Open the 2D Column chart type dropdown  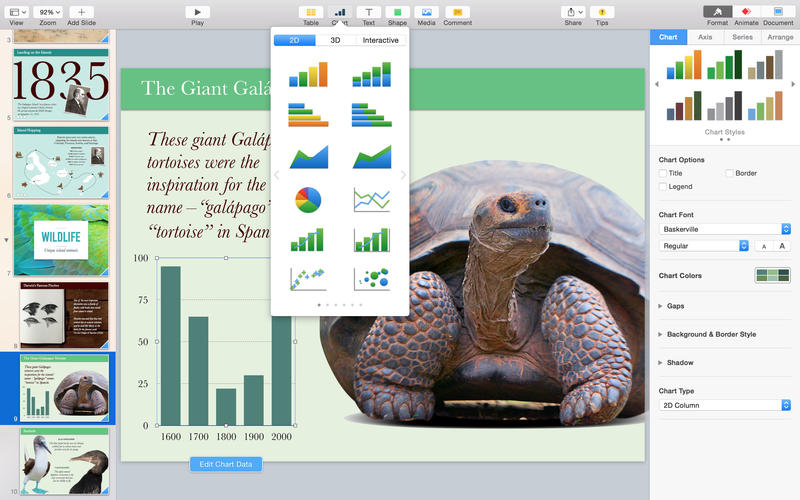coord(724,405)
